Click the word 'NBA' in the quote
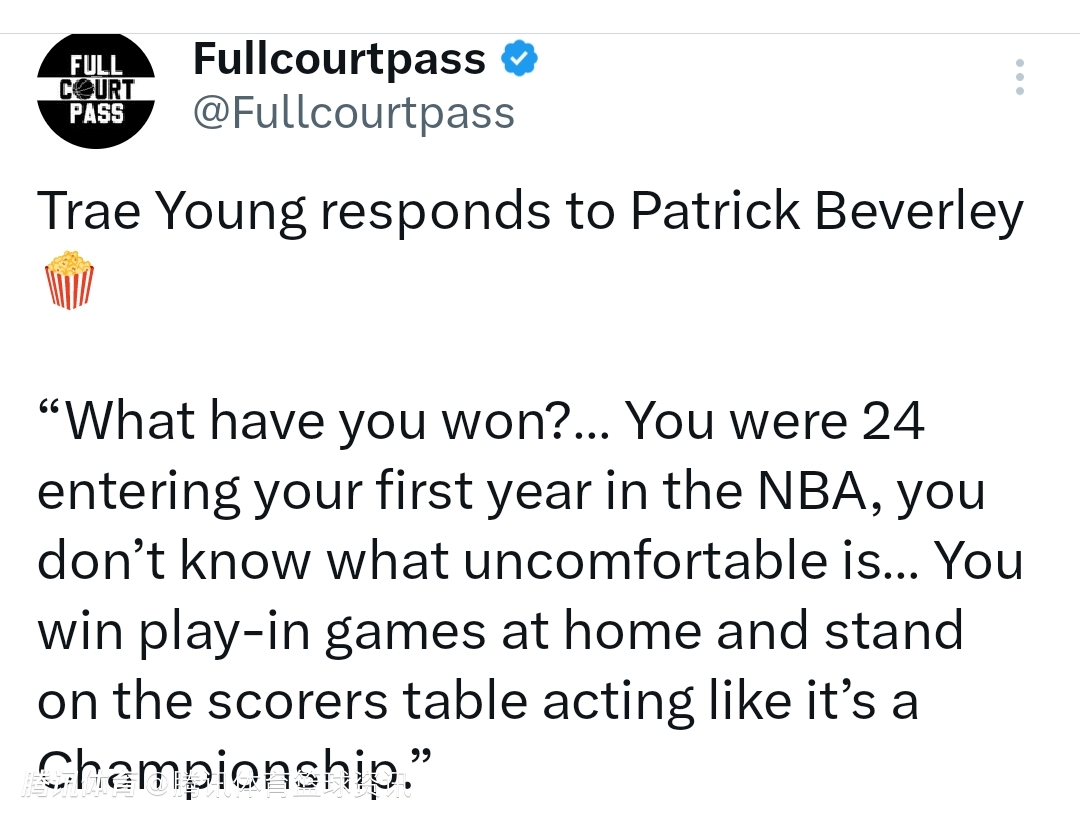The image size is (1080, 818). 811,491
